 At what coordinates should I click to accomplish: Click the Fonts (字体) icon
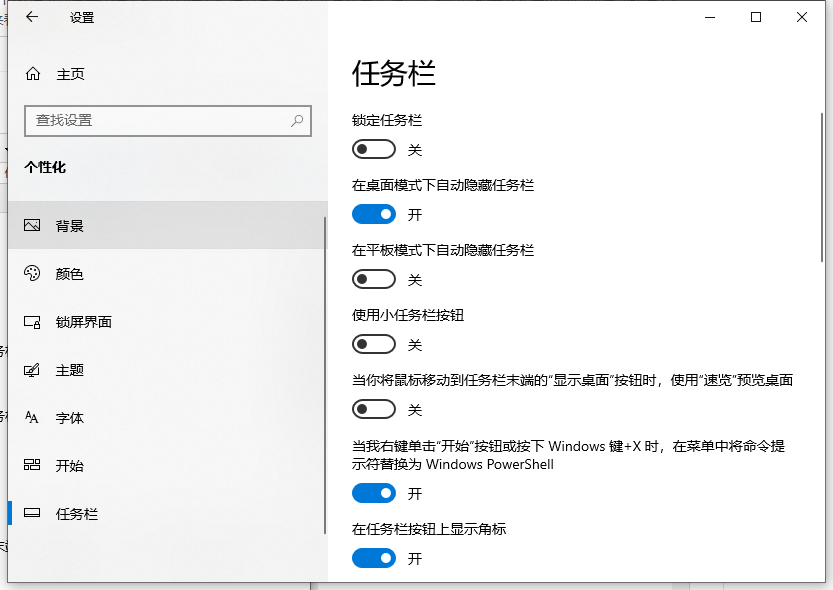pos(33,418)
